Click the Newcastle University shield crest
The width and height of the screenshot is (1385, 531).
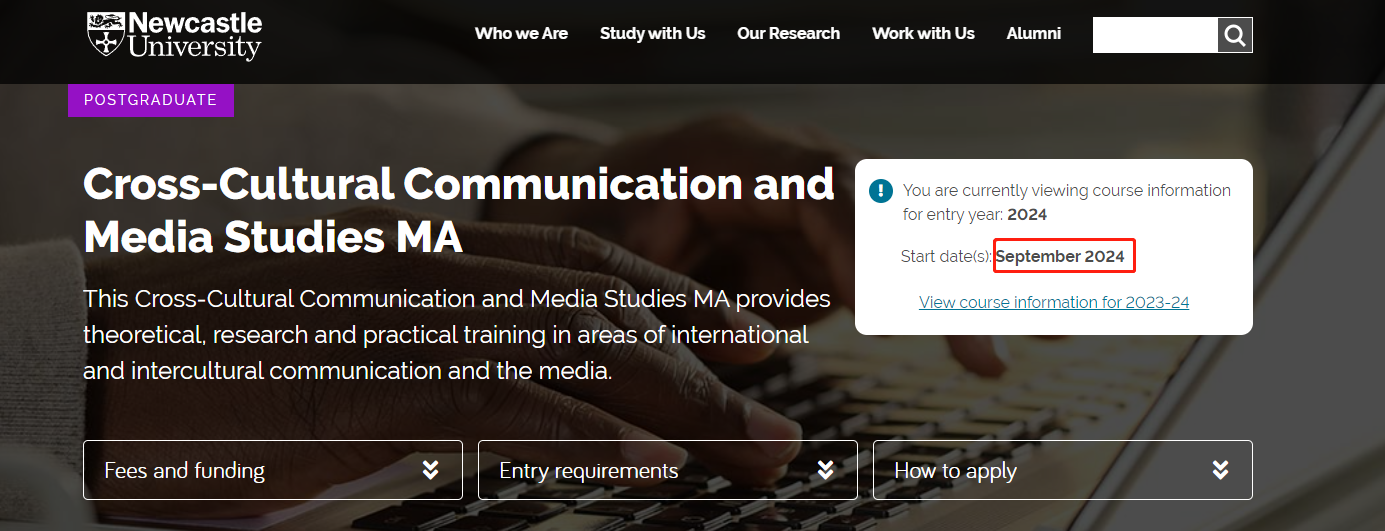click(105, 35)
